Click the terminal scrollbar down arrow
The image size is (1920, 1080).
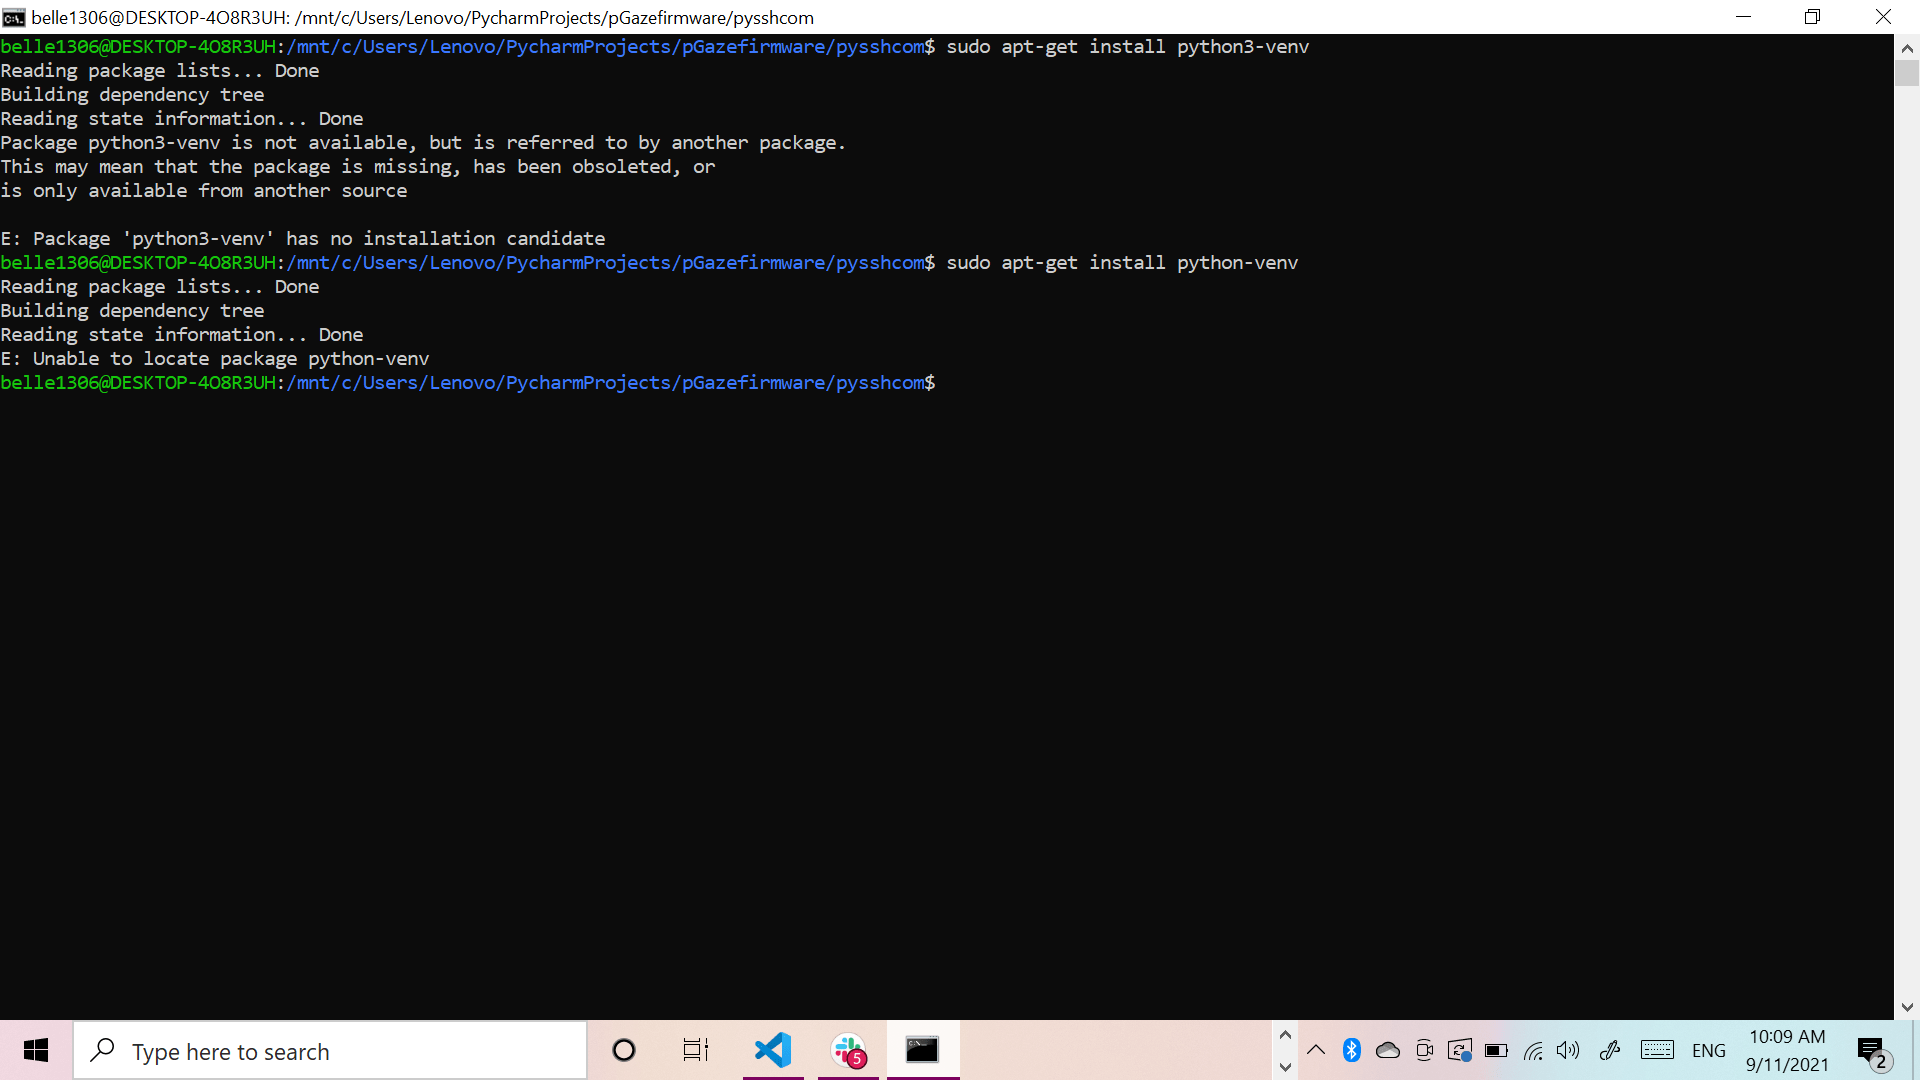point(1907,1007)
